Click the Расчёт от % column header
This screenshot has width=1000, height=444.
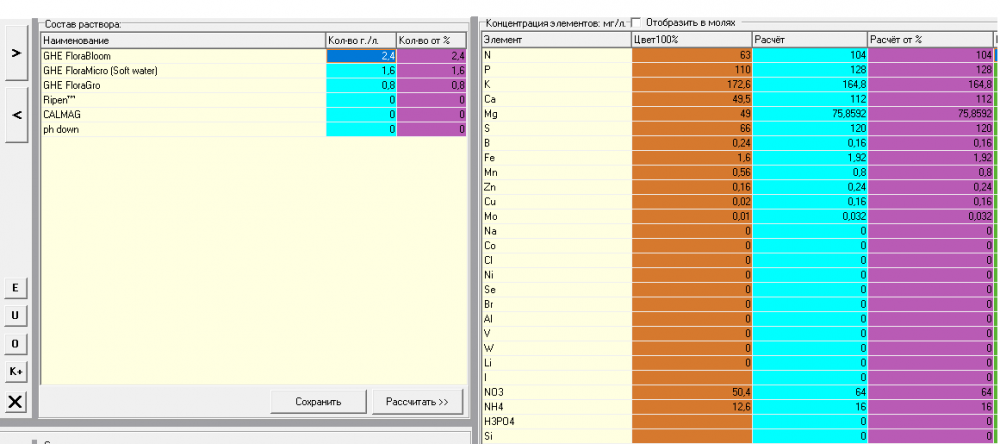point(930,40)
